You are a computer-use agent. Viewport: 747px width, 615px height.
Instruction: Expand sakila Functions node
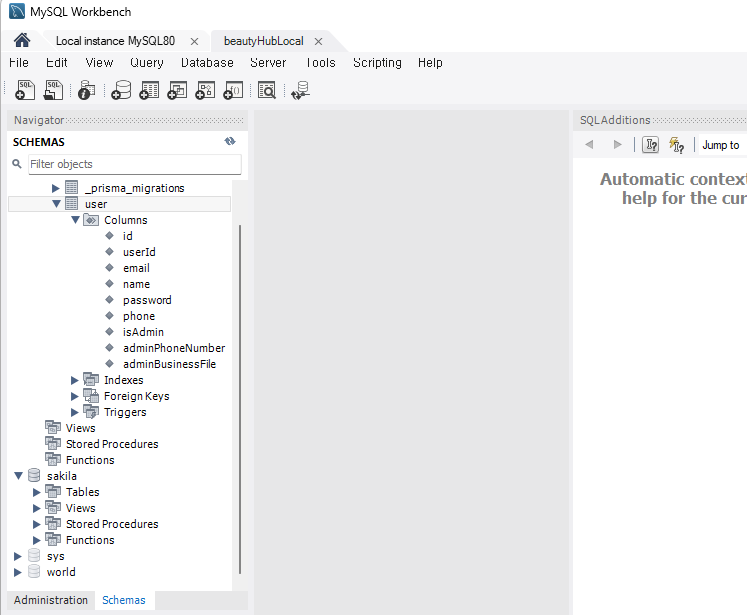pyautogui.click(x=37, y=540)
